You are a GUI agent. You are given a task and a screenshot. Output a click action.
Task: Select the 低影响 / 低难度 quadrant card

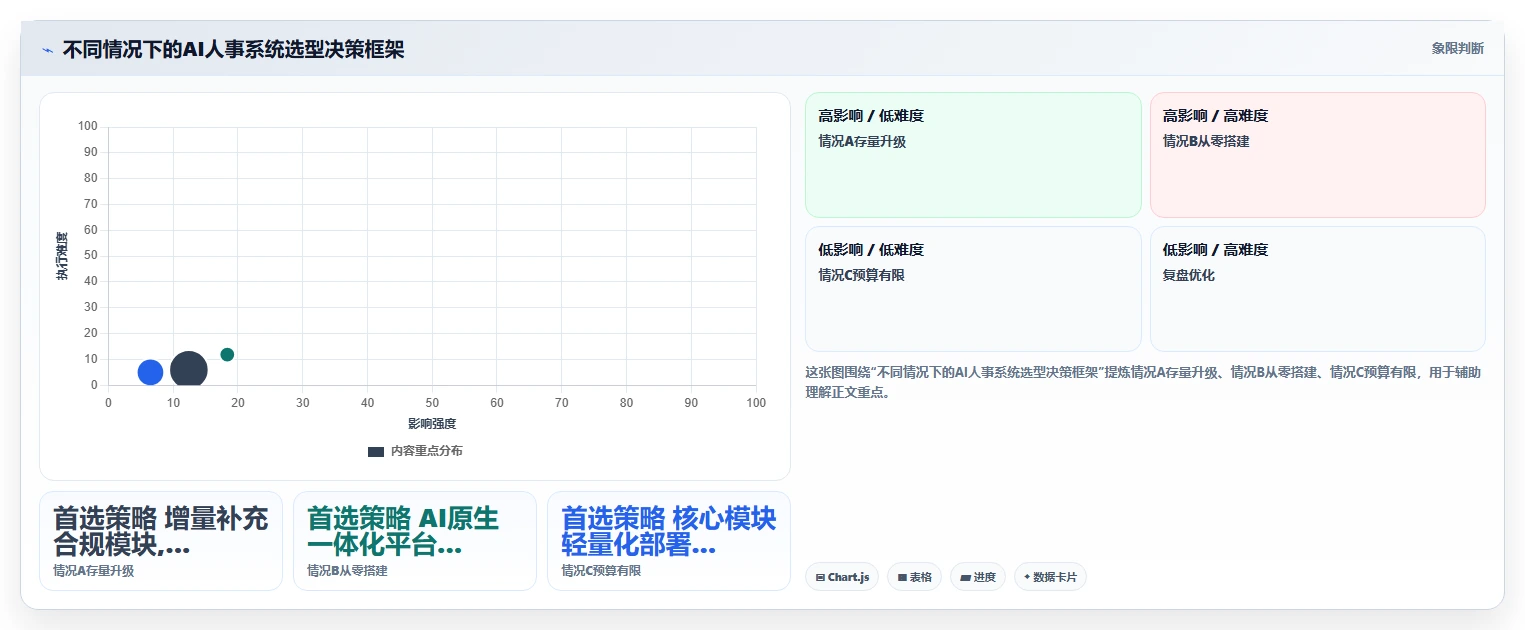pyautogui.click(x=973, y=288)
